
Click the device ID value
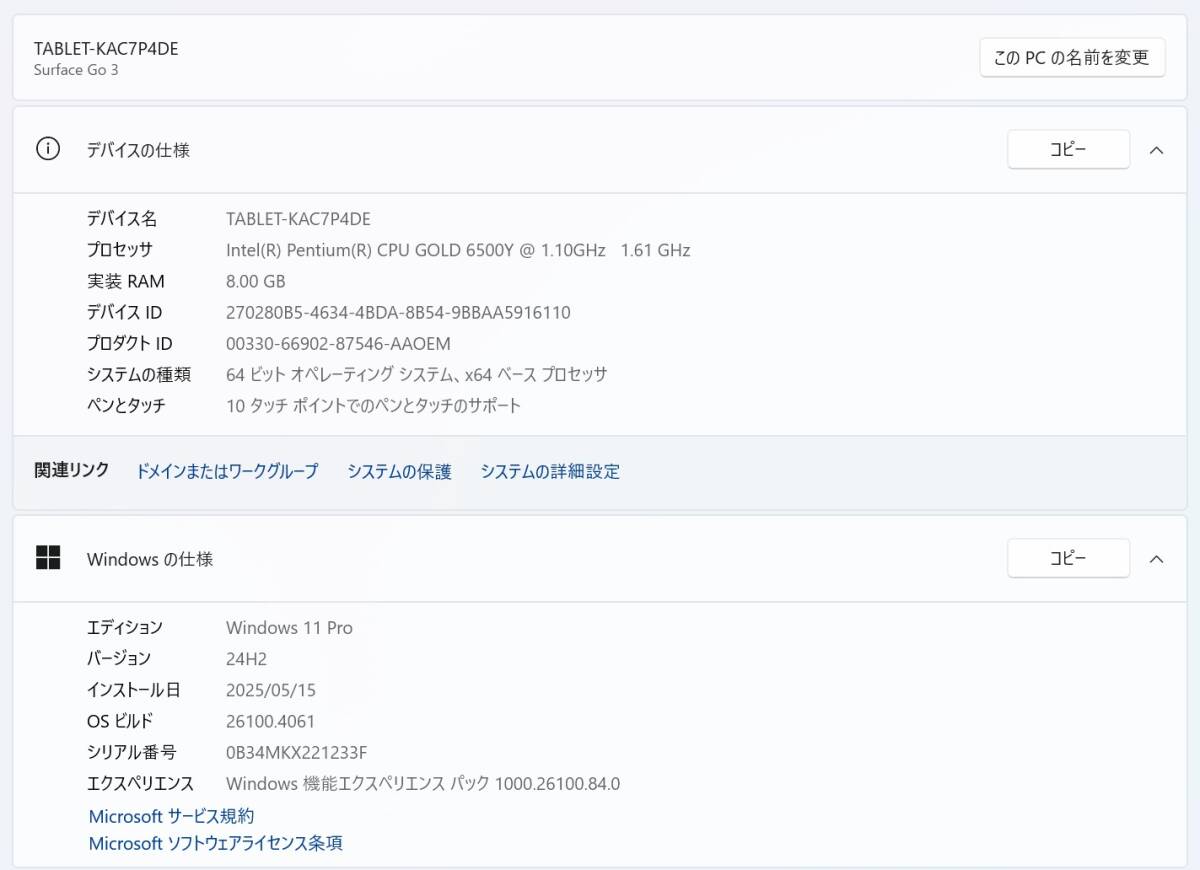click(398, 312)
